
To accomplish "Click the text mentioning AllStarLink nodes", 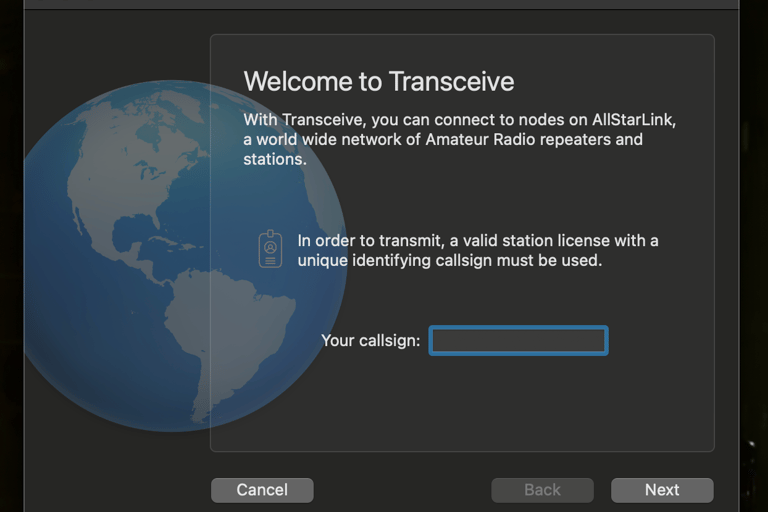I will point(459,139).
